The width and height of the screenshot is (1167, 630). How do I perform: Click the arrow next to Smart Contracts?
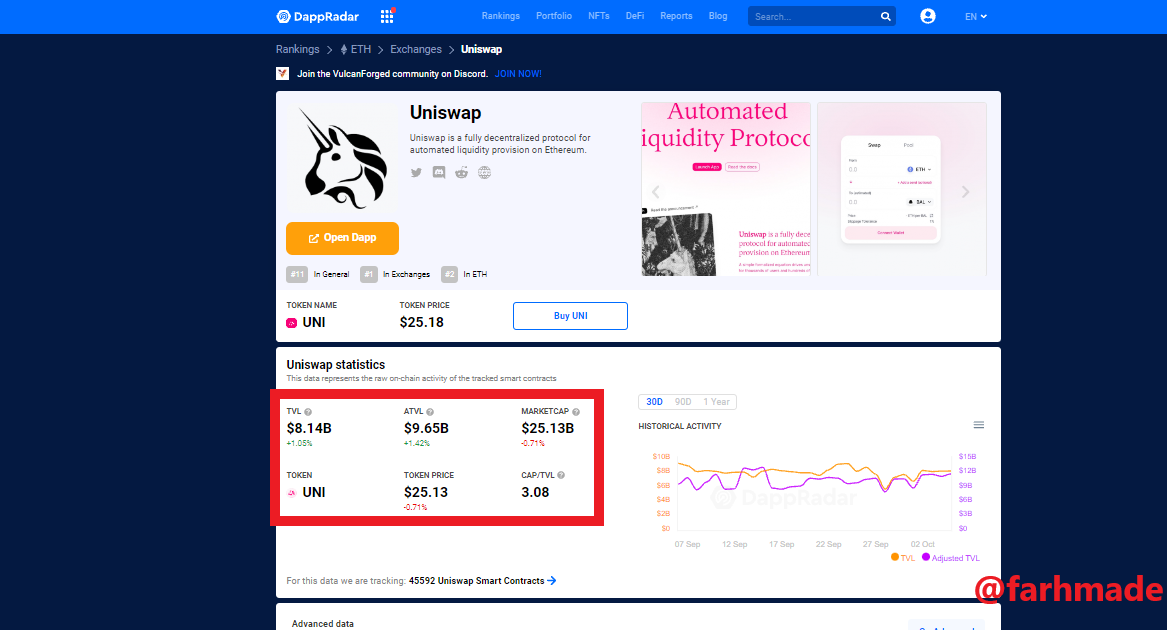pyautogui.click(x=551, y=581)
